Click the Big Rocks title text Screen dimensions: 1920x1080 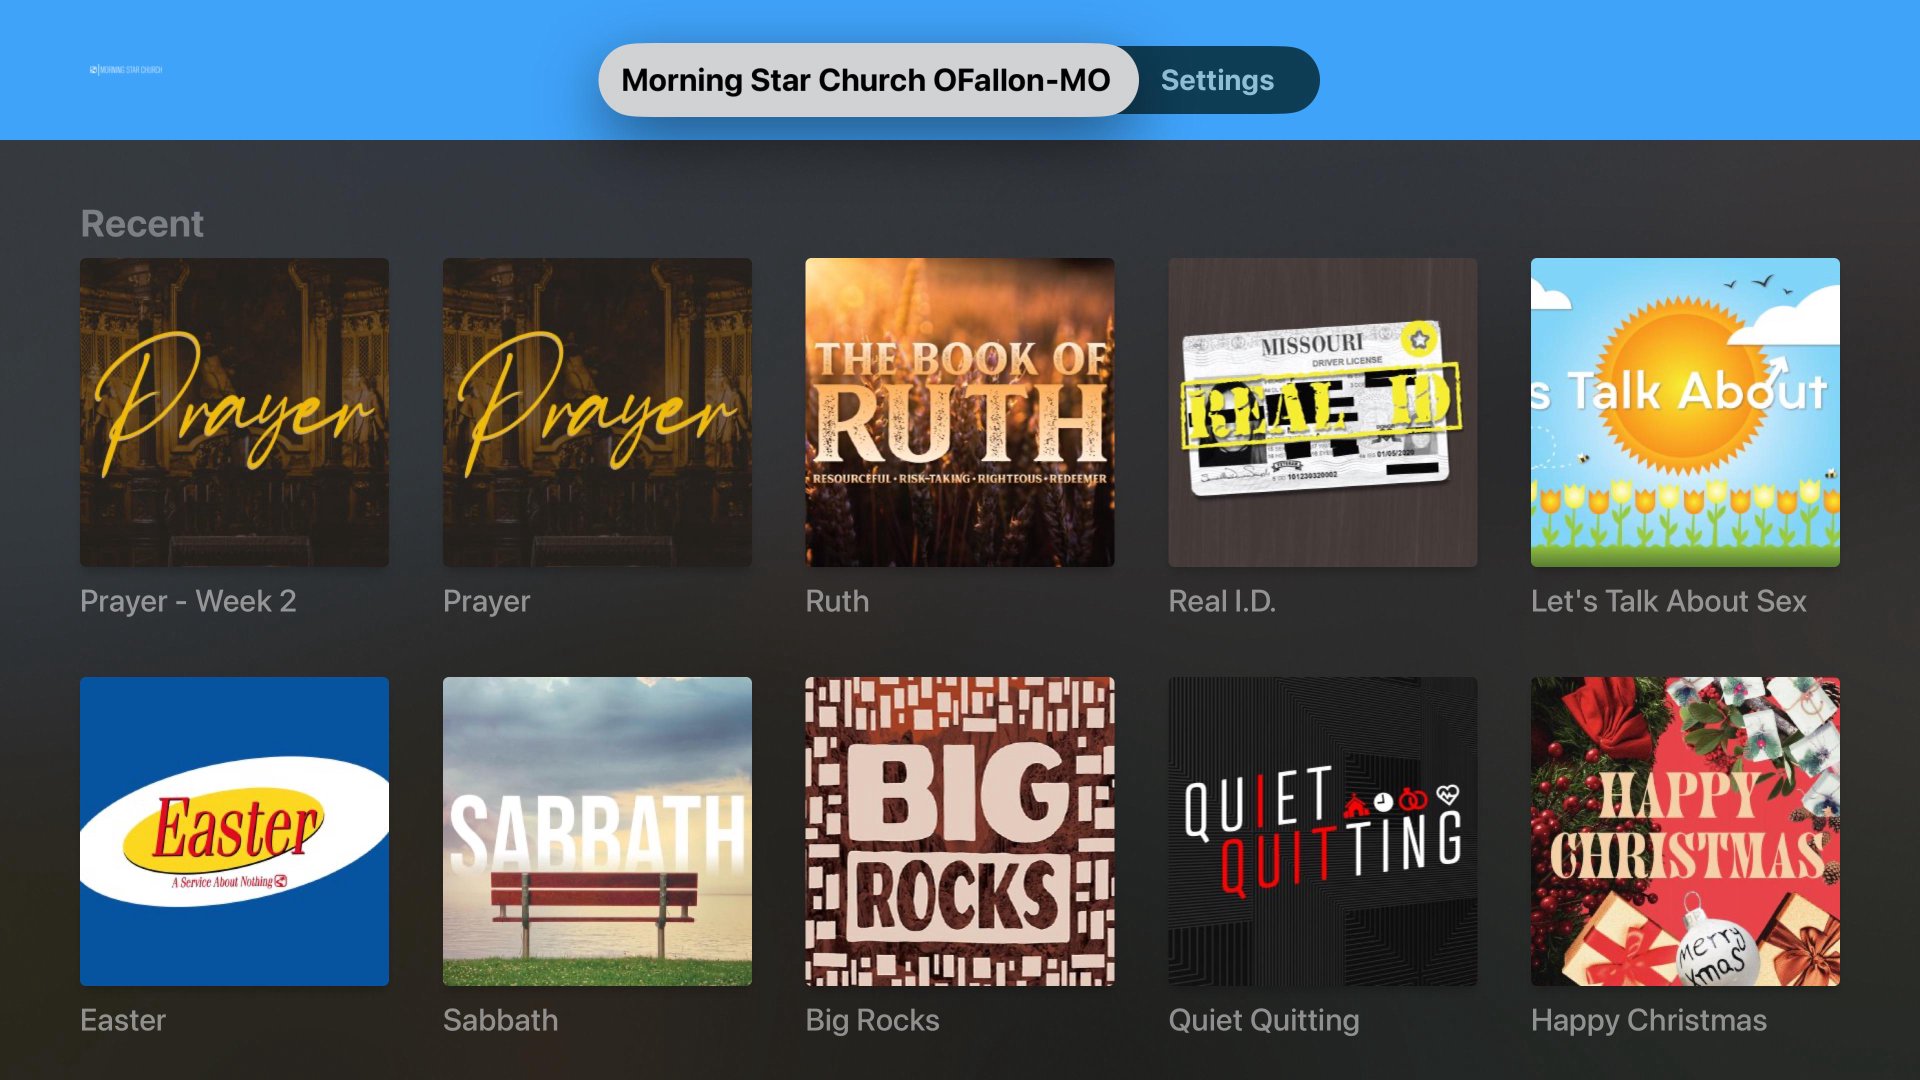click(873, 1020)
